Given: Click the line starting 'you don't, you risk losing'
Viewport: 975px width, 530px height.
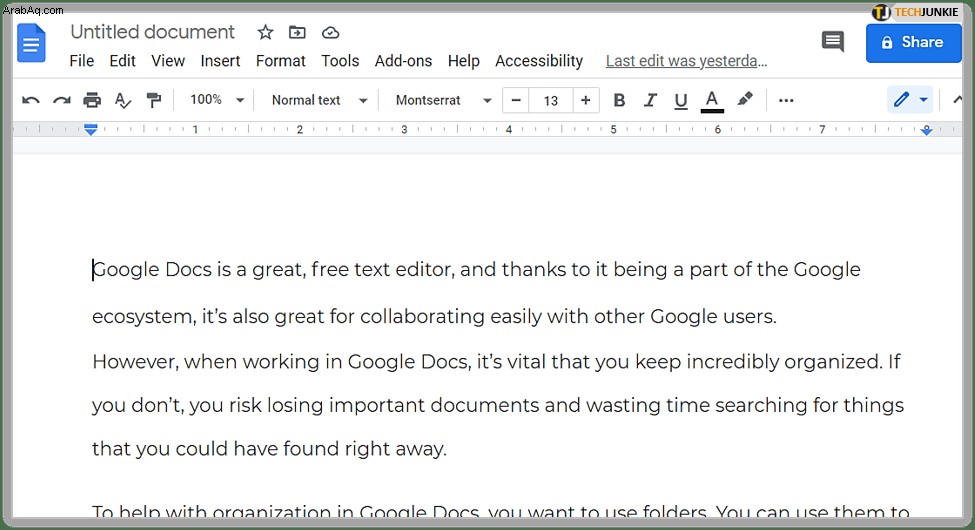Looking at the screenshot, I should 498,405.
